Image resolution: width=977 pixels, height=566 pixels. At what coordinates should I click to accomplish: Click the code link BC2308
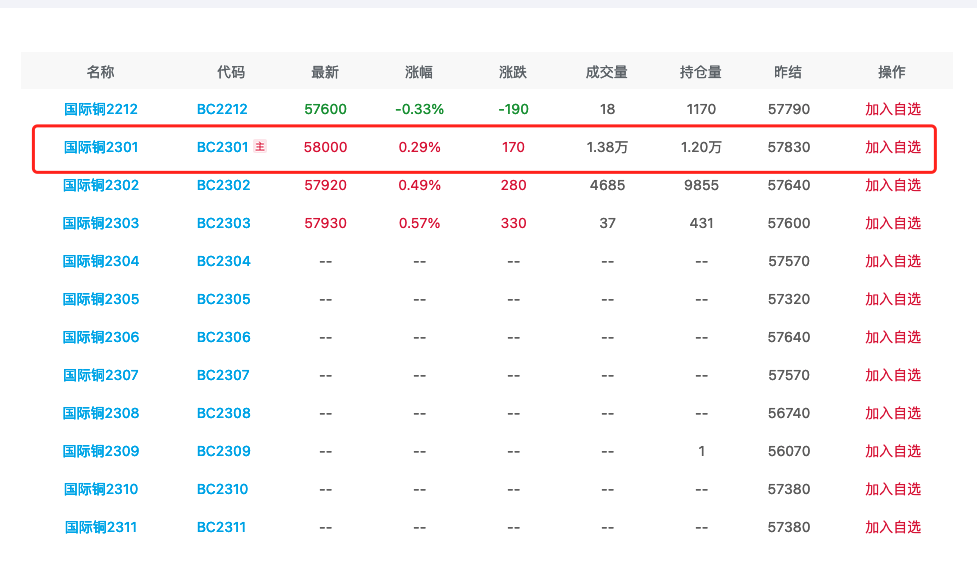pos(224,413)
